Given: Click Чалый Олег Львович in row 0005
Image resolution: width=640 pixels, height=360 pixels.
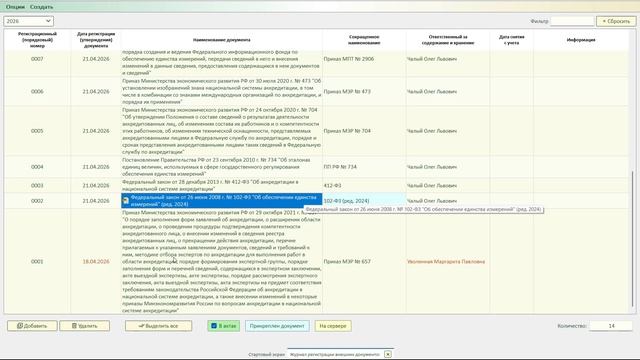Looking at the screenshot, I should (x=432, y=131).
